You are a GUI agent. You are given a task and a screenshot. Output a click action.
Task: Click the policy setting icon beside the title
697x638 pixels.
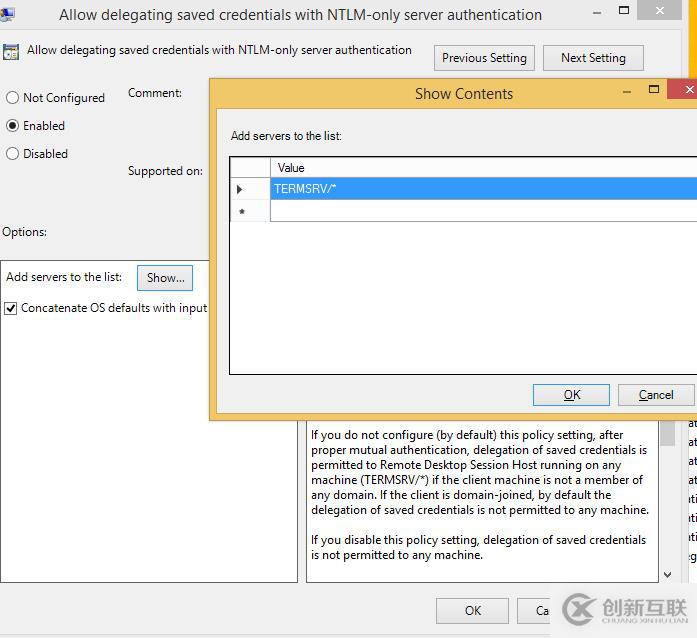click(x=11, y=51)
